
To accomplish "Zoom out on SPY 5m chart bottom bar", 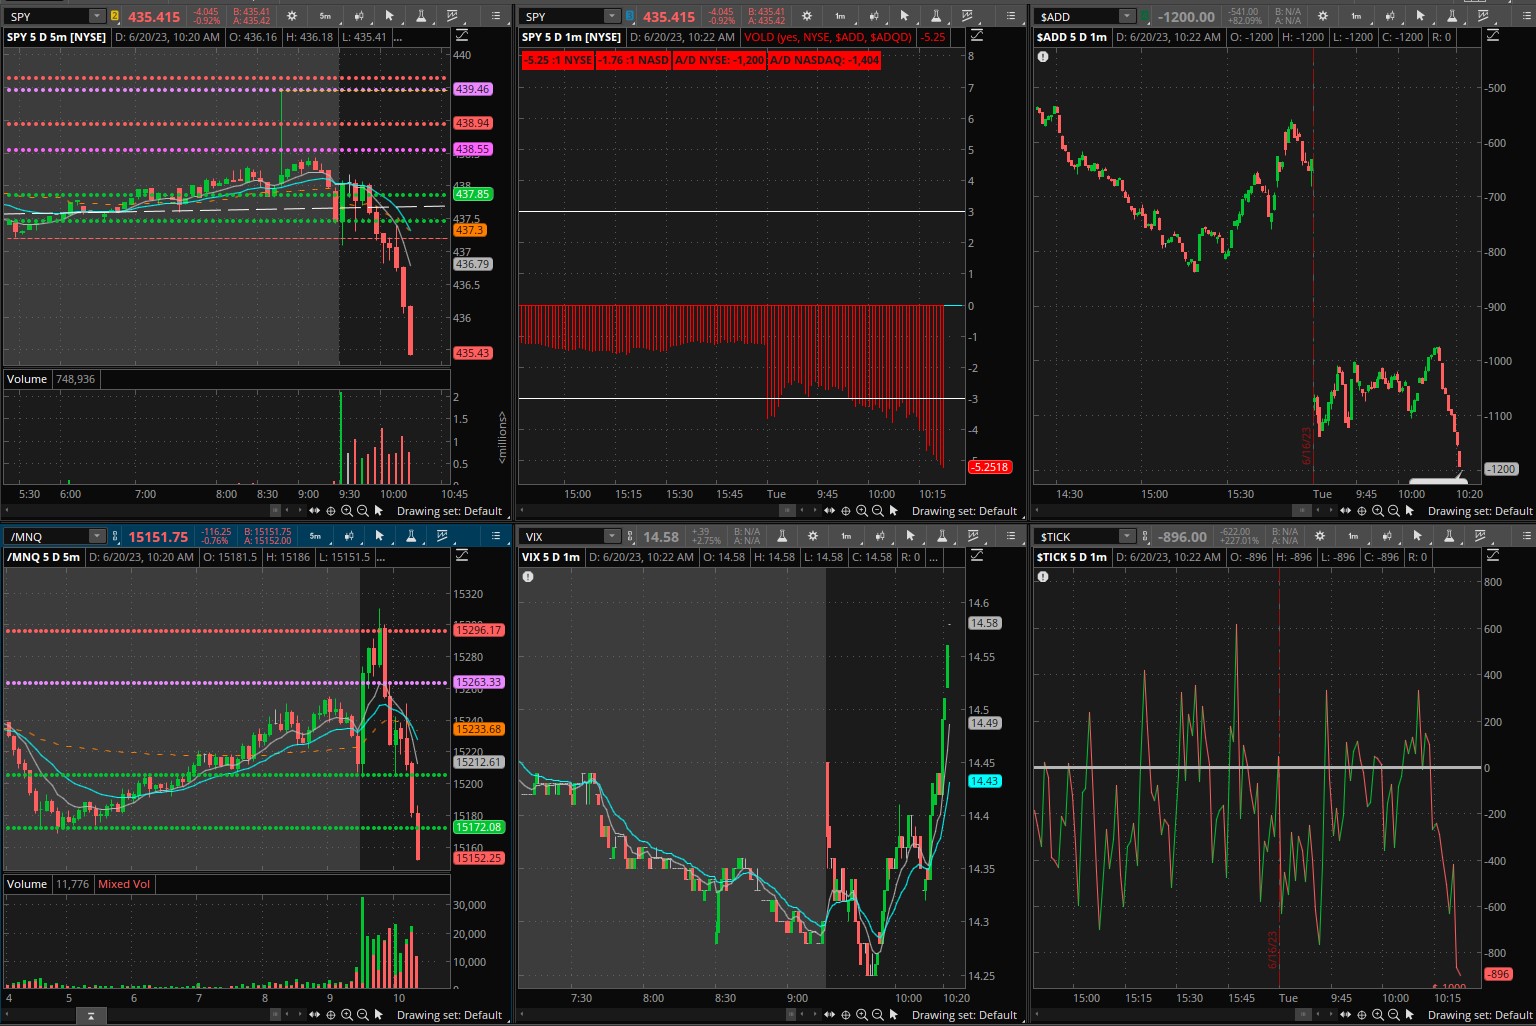I will point(363,511).
